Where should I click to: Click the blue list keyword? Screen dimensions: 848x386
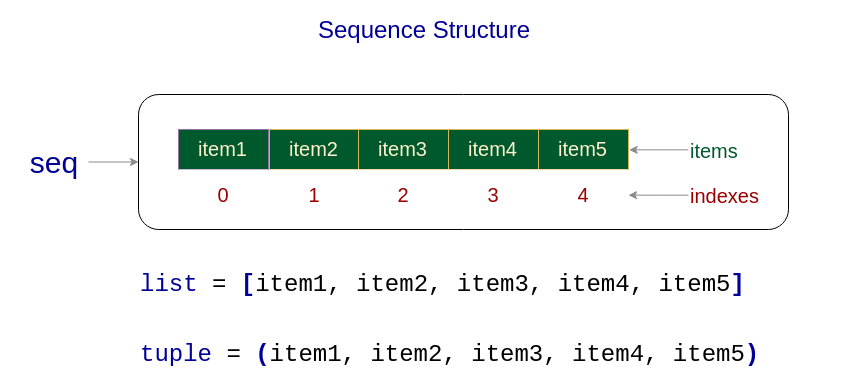tap(168, 283)
